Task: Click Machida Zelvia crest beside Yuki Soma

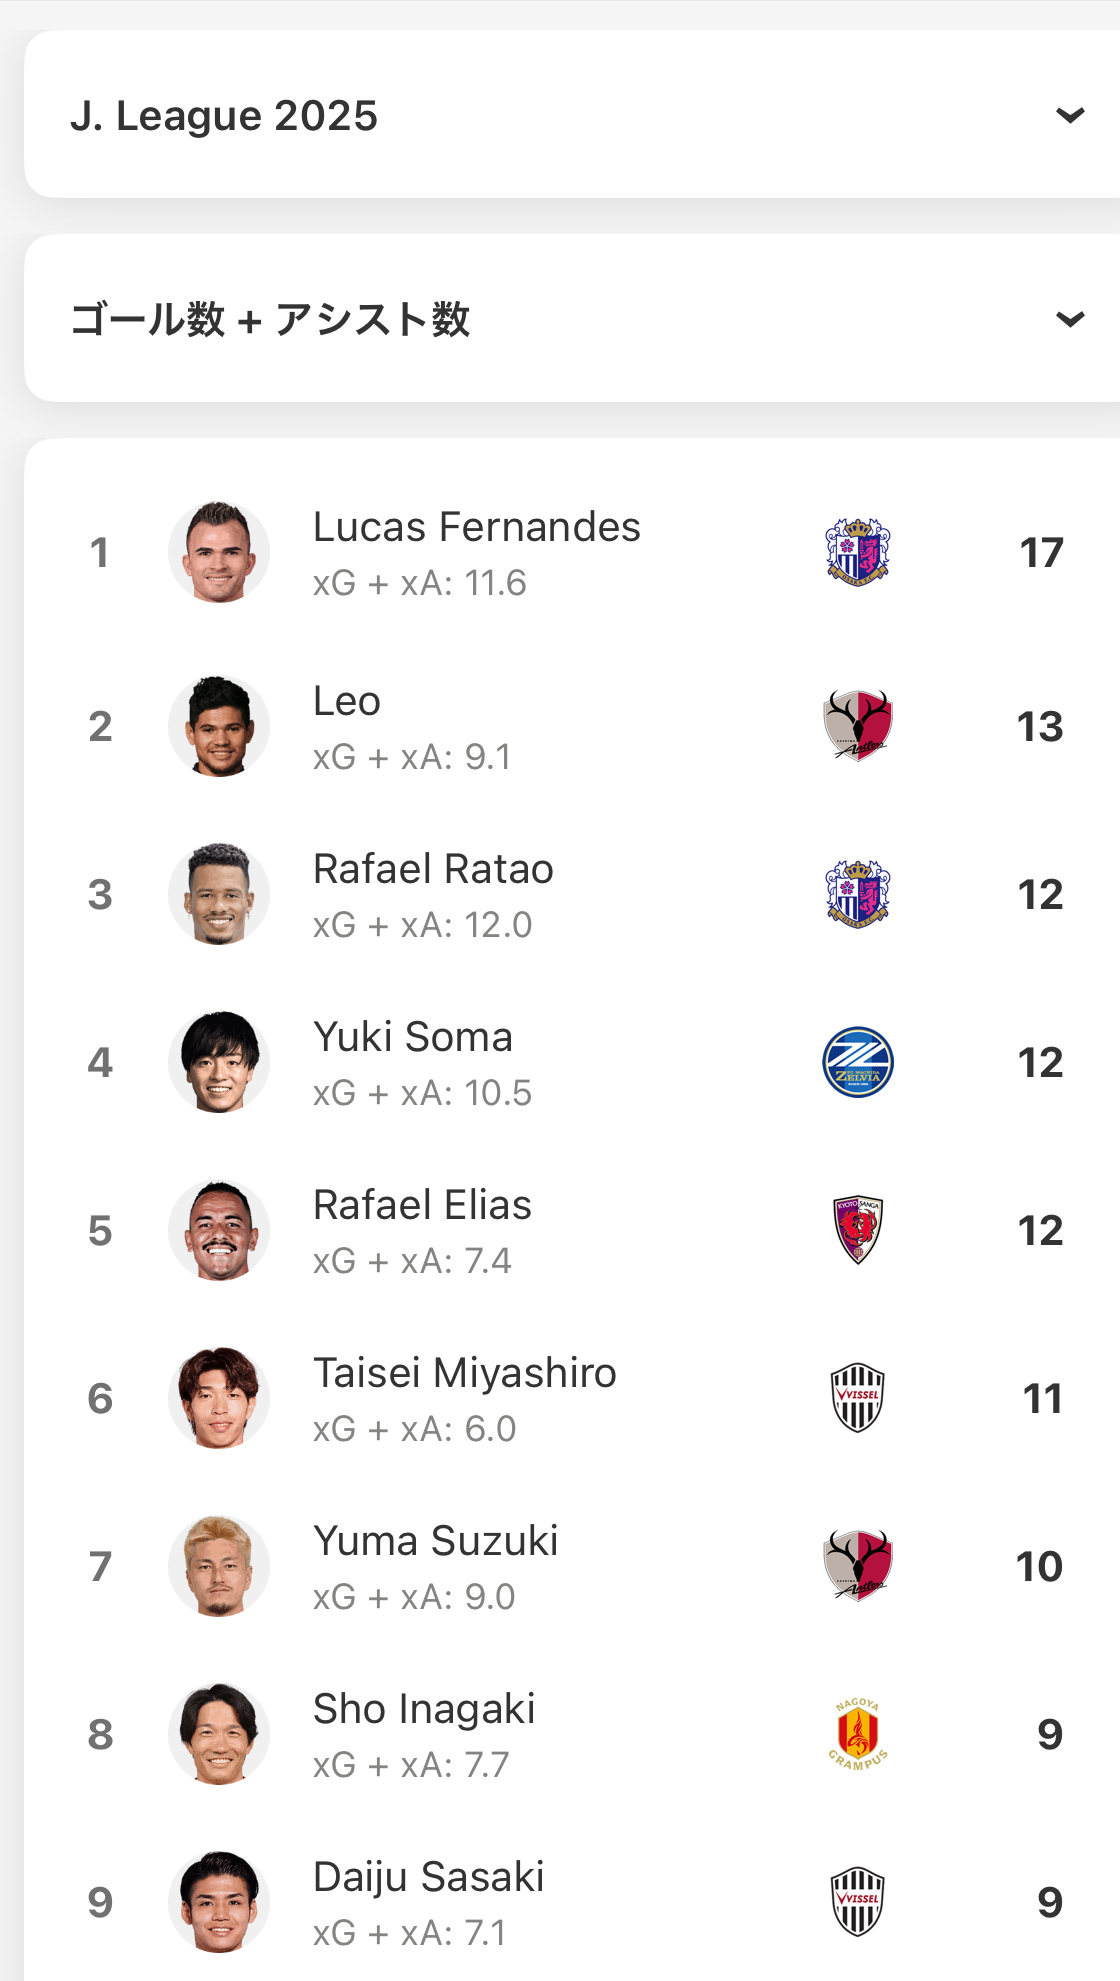Action: tap(858, 1062)
